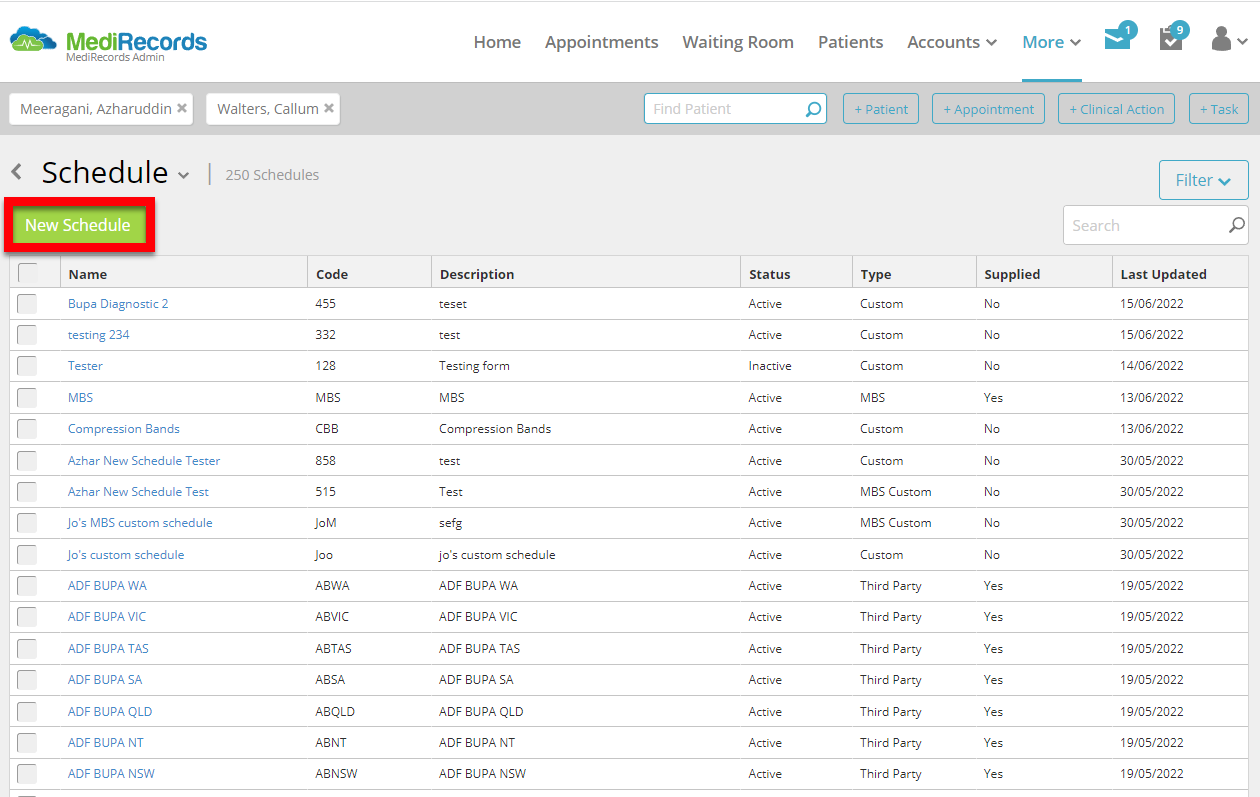Tick the checkbox for ADF BUPA NSW
1260x797 pixels.
click(x=27, y=774)
